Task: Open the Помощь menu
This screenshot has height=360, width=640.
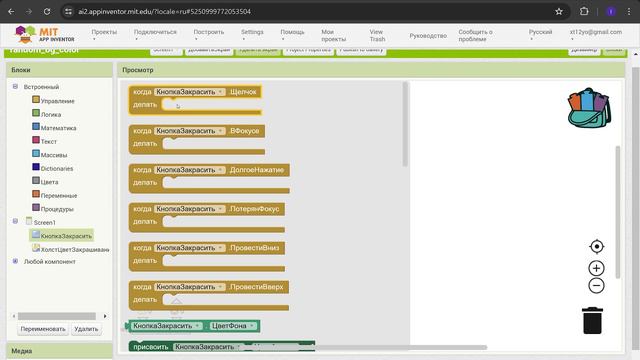Action: (x=292, y=35)
